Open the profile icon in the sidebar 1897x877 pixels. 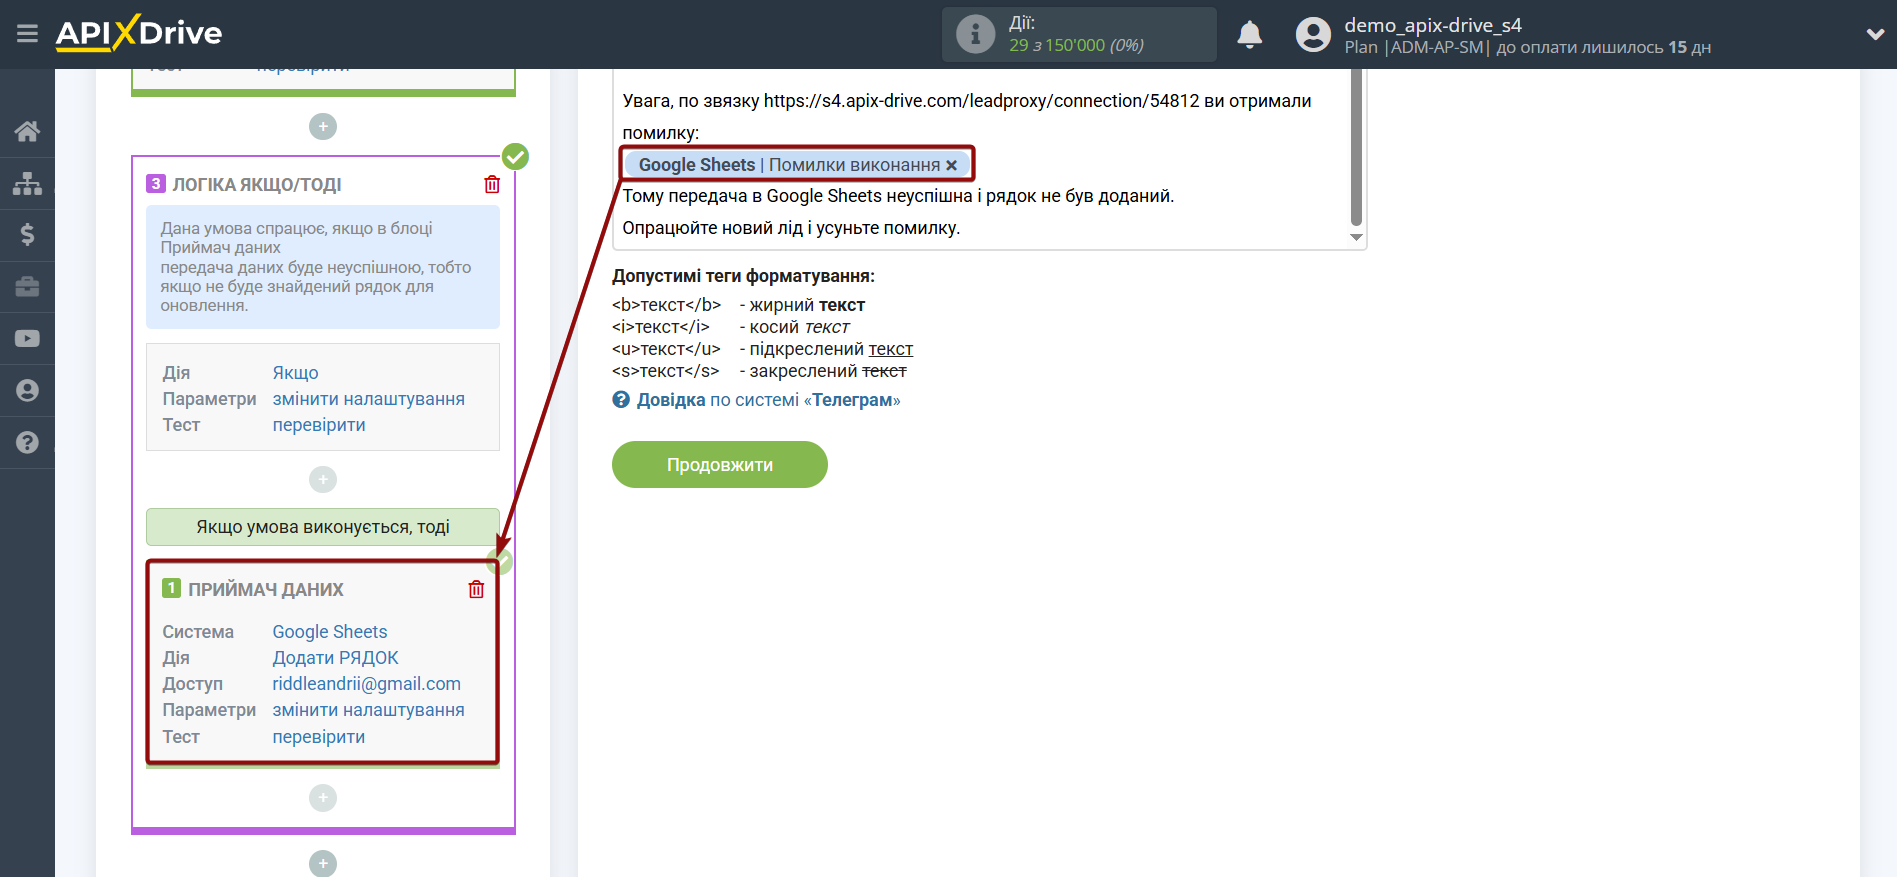coord(27,391)
